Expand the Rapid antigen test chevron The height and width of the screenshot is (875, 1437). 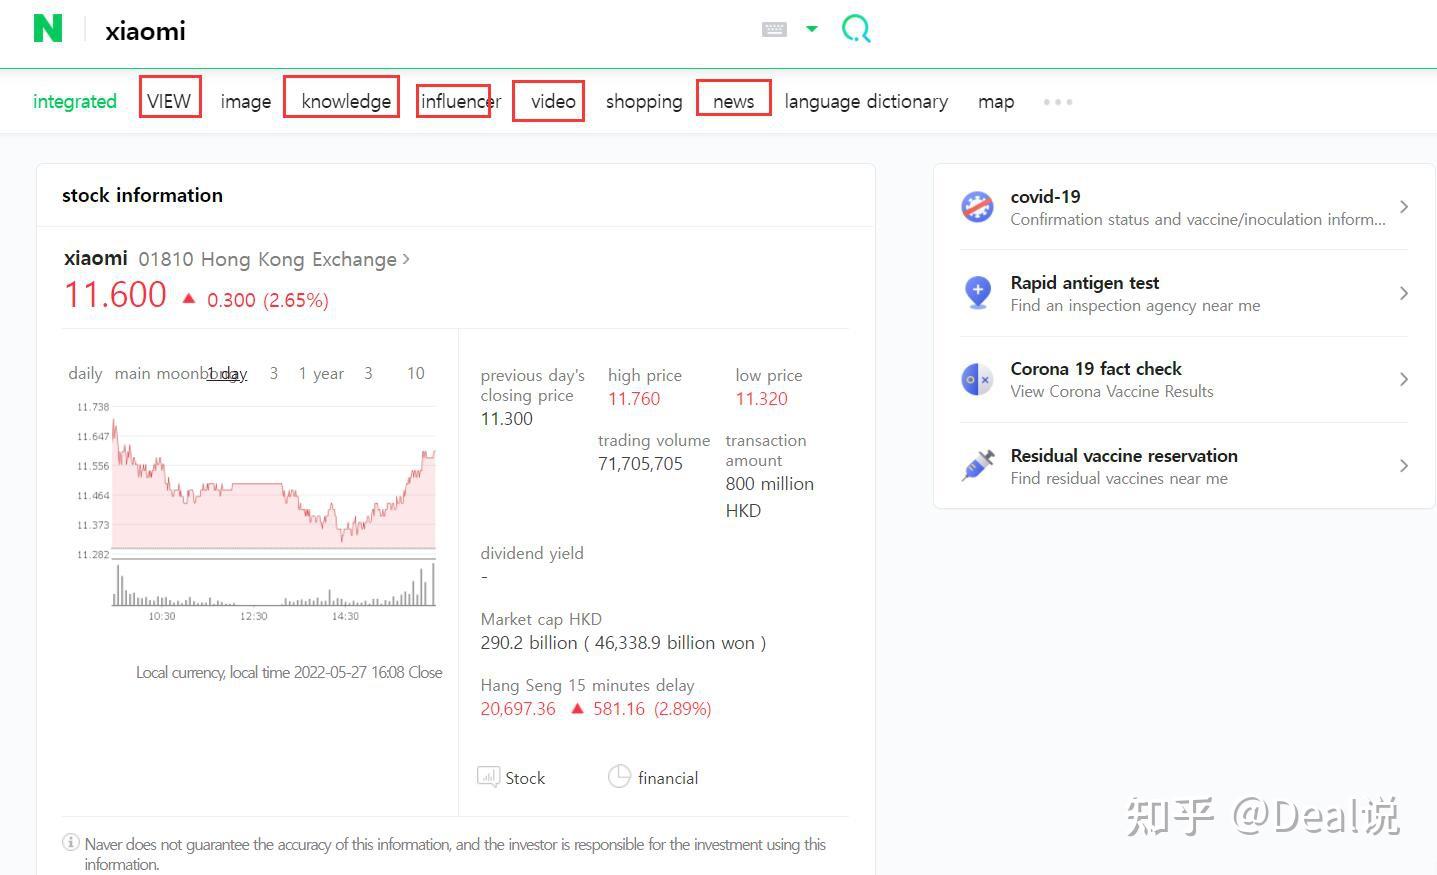[1404, 293]
